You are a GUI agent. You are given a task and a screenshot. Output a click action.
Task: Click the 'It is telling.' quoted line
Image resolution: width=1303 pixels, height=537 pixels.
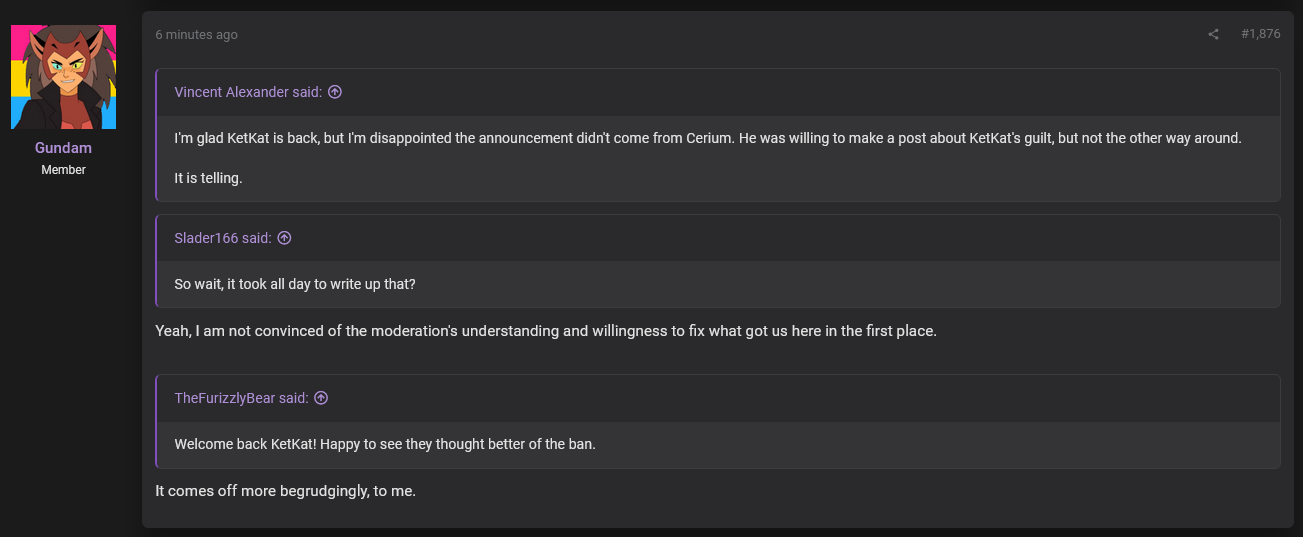pos(208,179)
